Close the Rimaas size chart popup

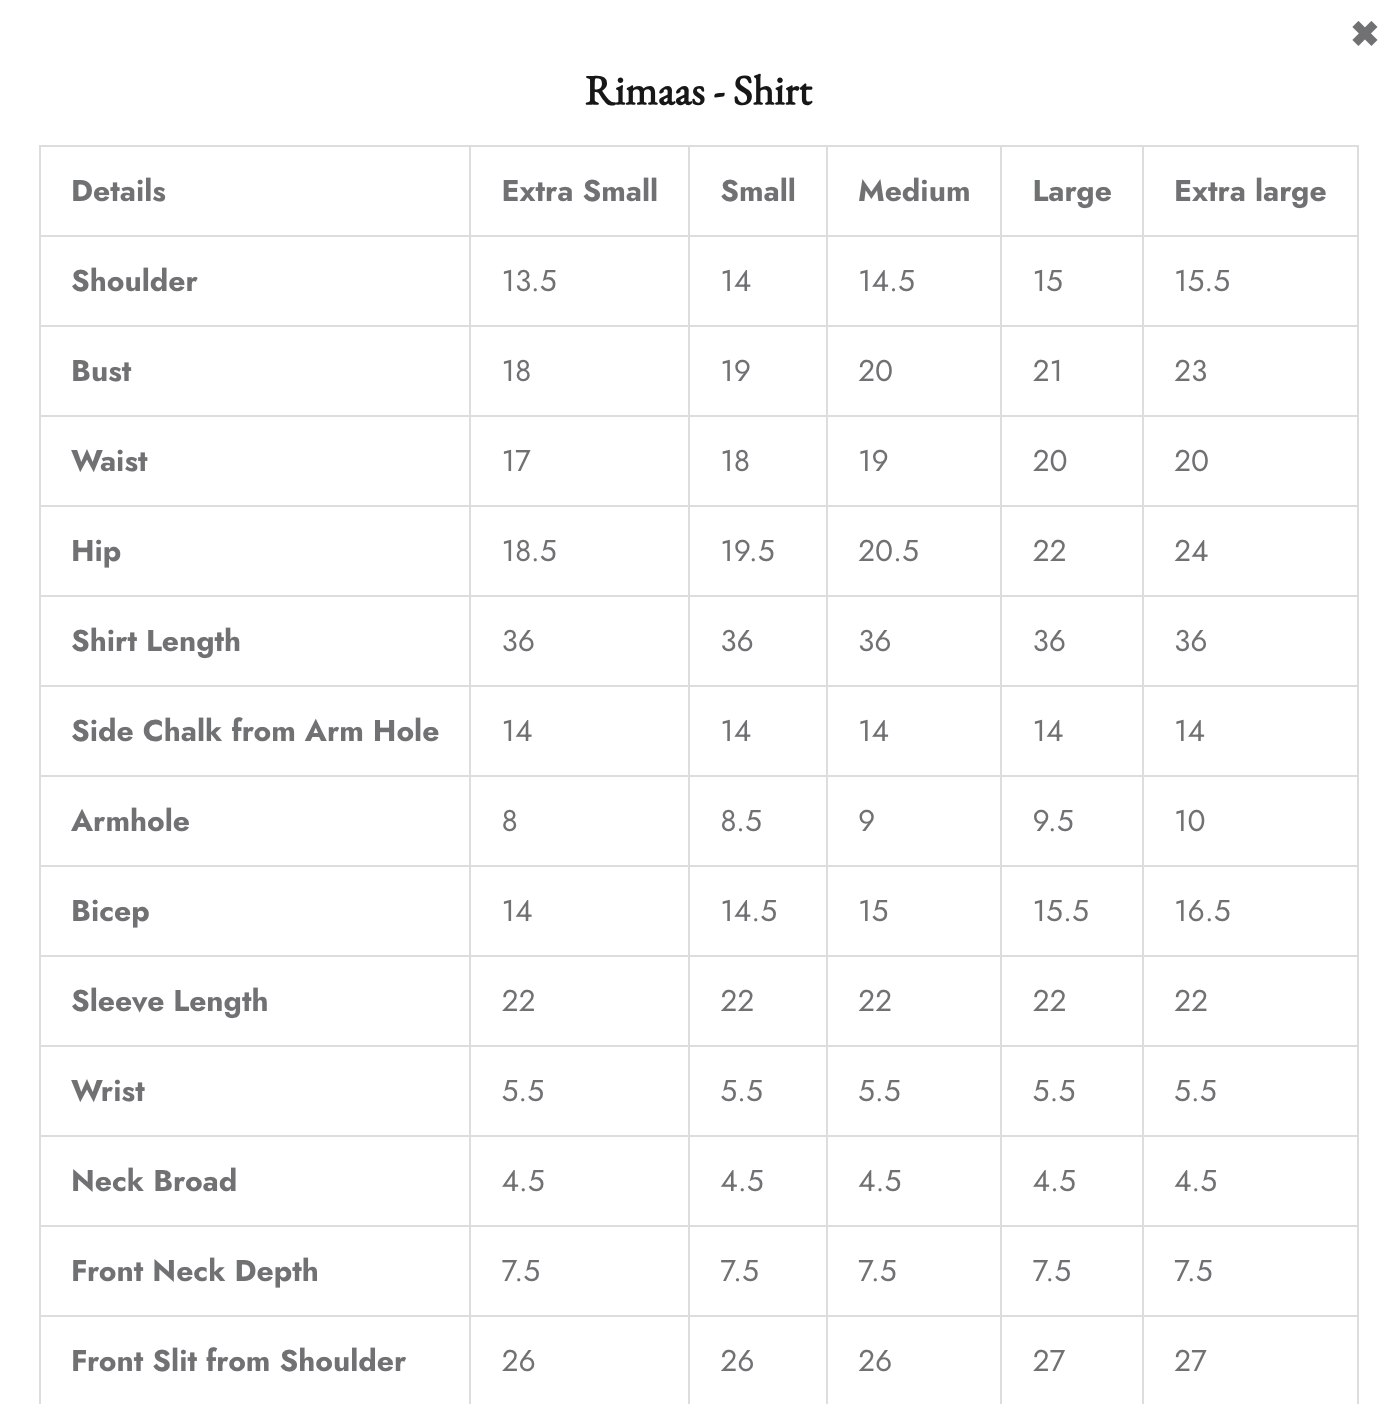tap(1364, 35)
